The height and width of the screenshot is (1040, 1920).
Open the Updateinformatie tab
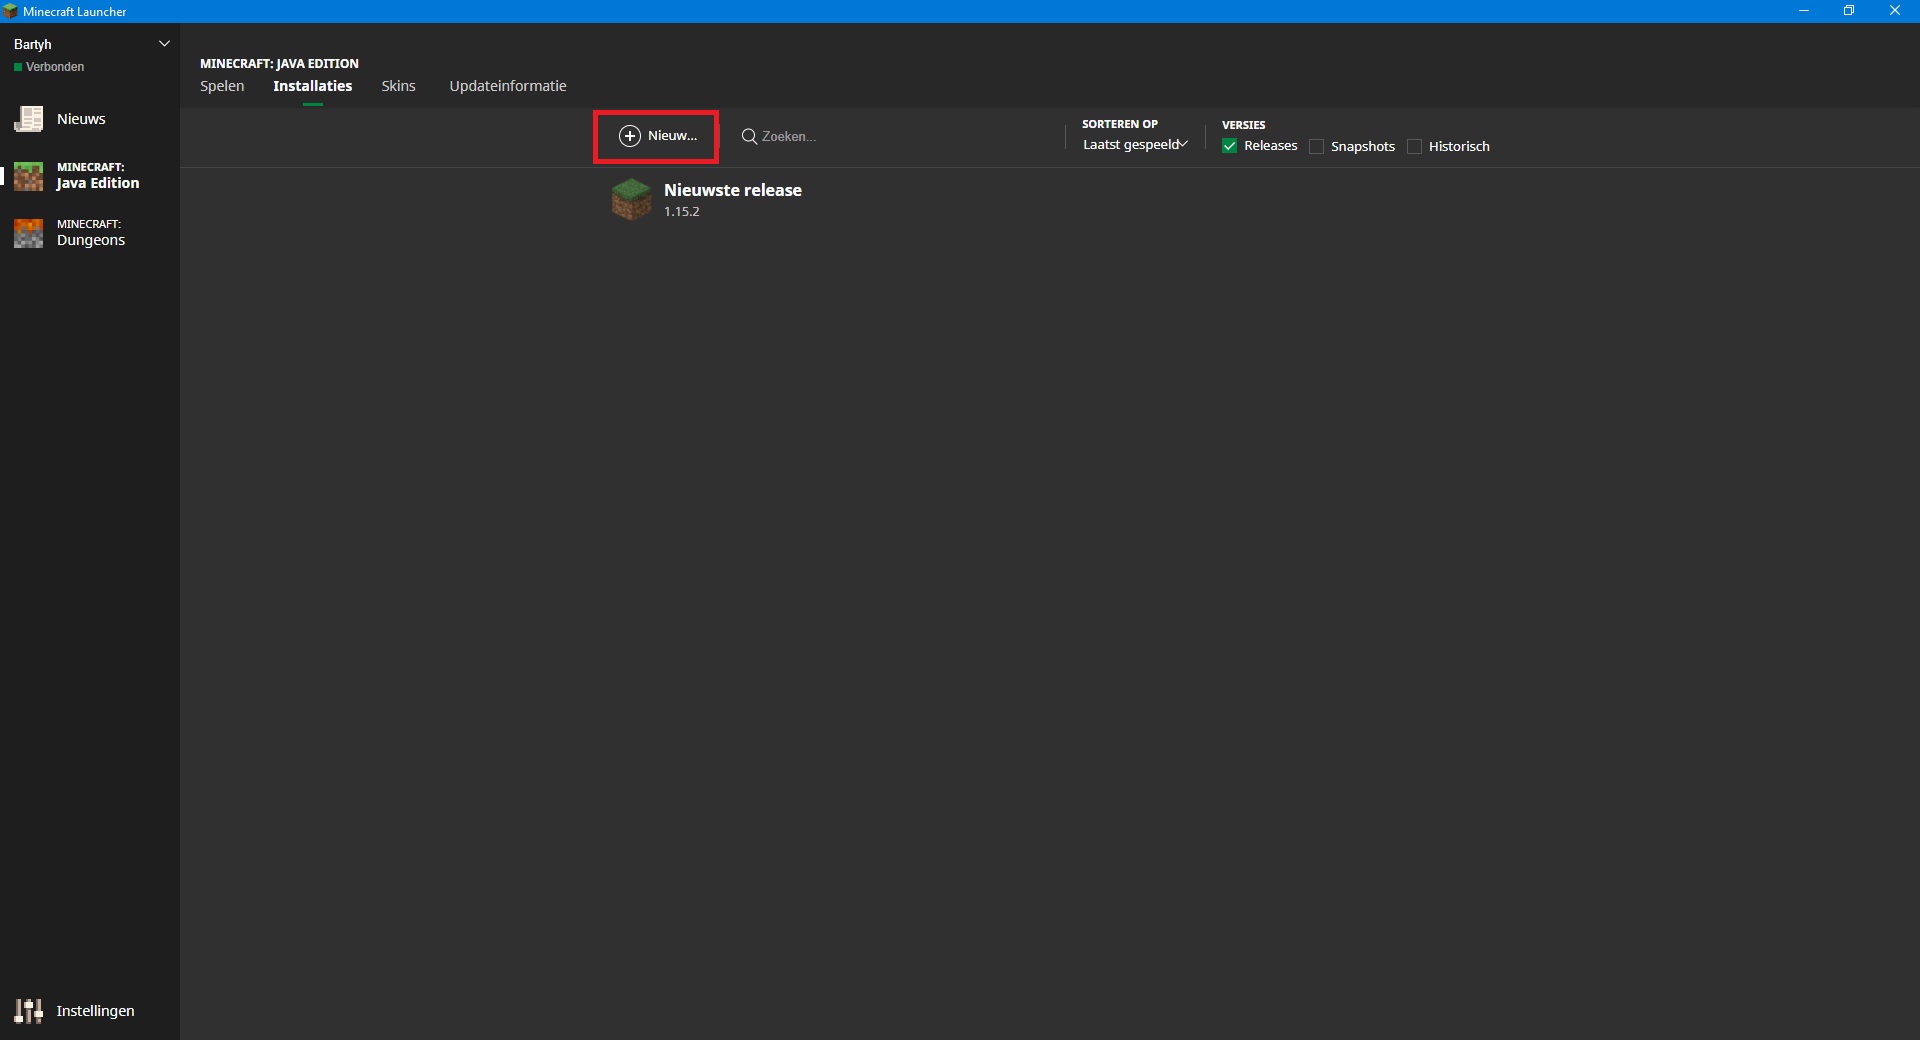[x=508, y=86]
